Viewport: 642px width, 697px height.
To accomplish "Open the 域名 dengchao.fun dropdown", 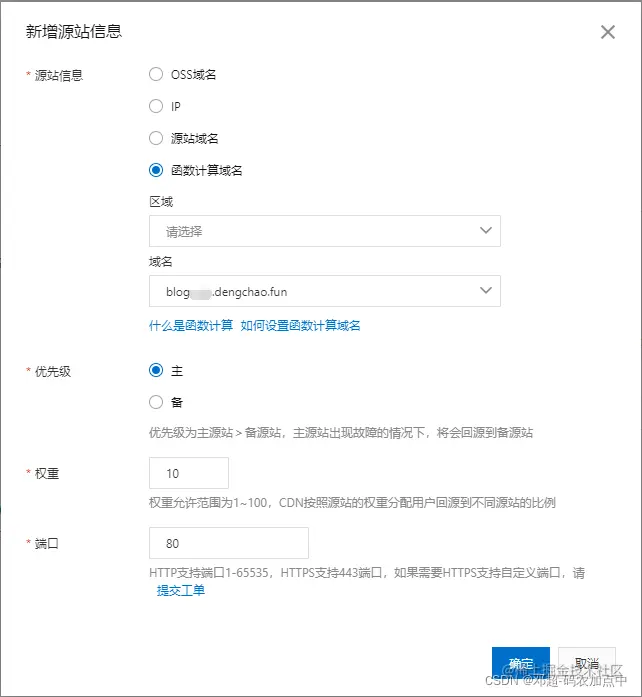I will 325,291.
